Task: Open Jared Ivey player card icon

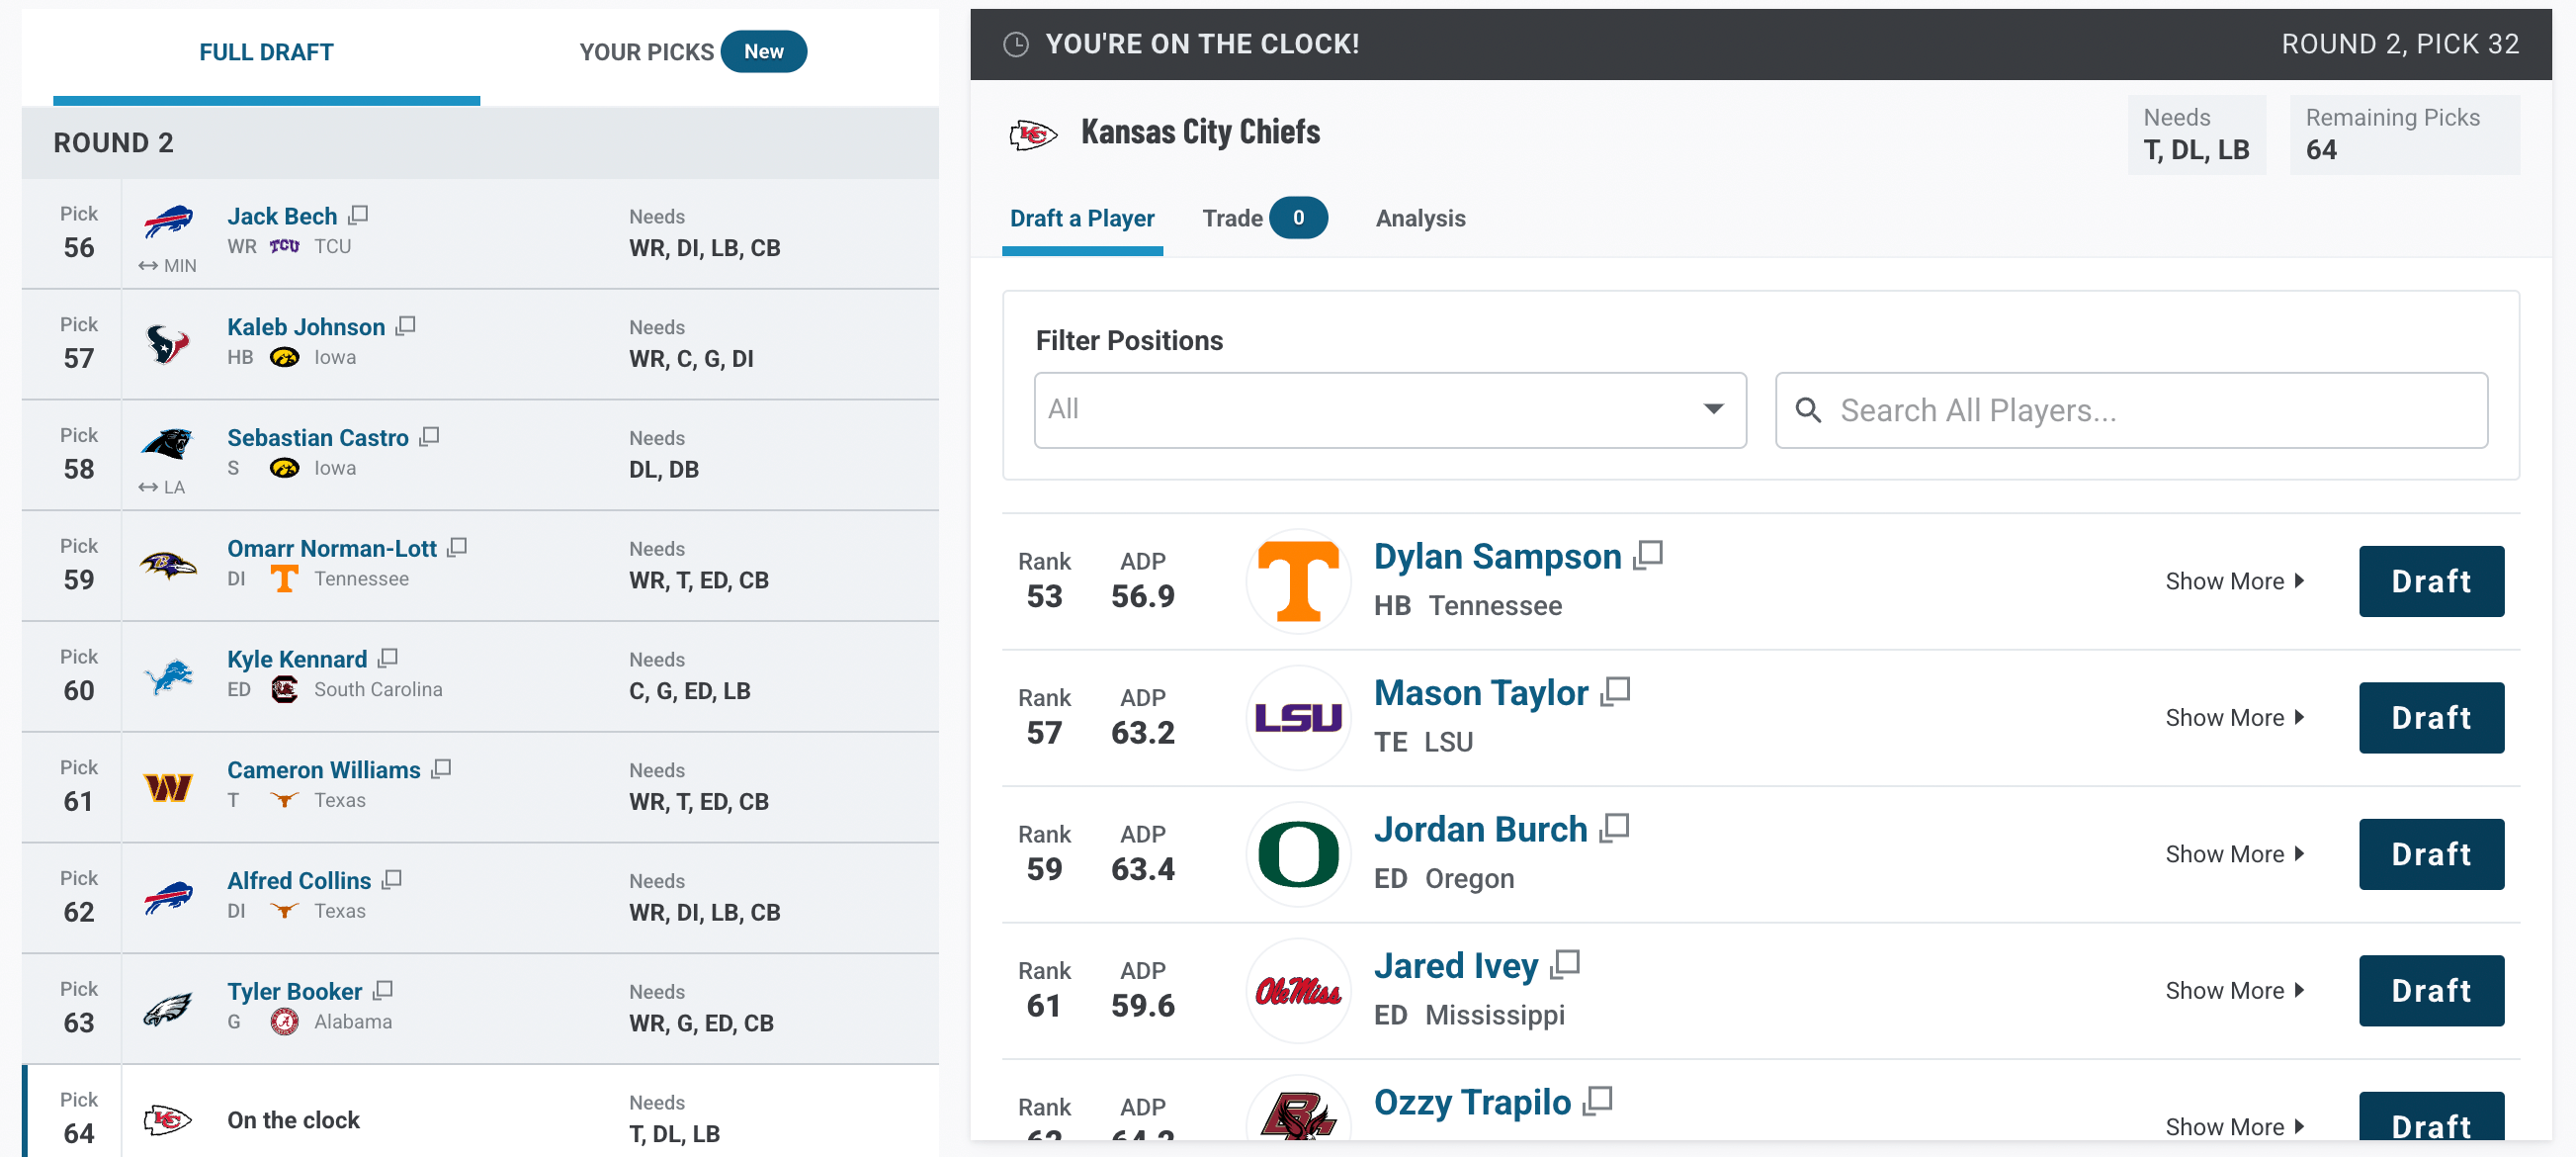Action: 1565,964
